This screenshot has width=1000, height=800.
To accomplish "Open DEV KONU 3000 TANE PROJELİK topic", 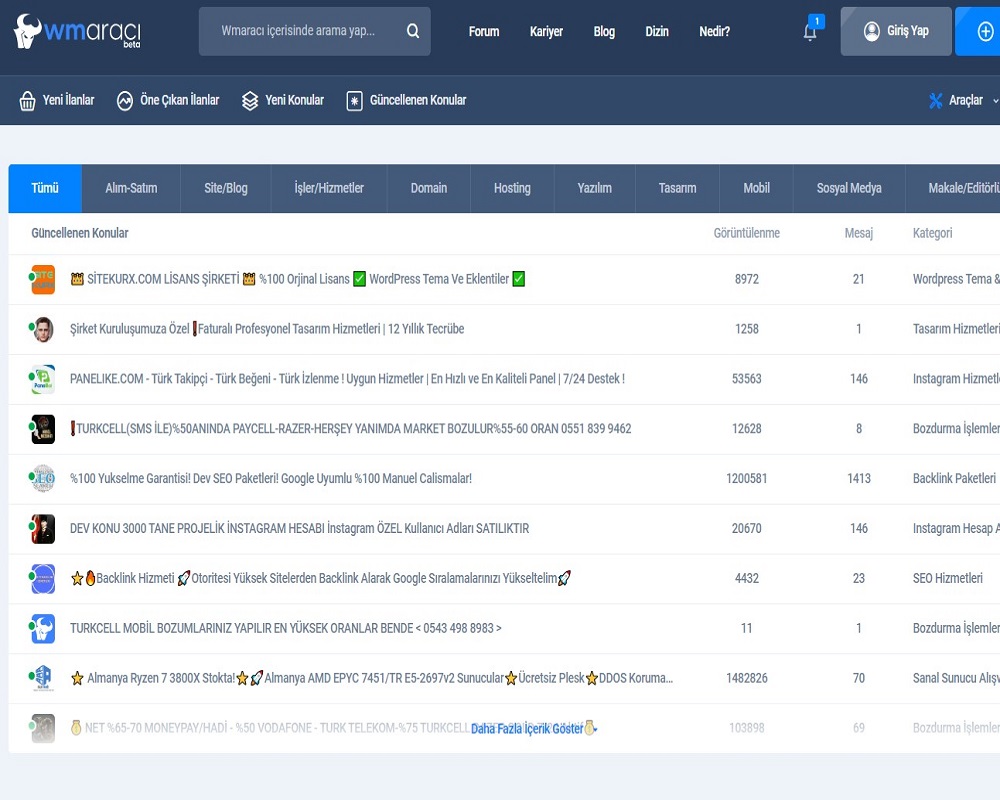I will click(300, 529).
